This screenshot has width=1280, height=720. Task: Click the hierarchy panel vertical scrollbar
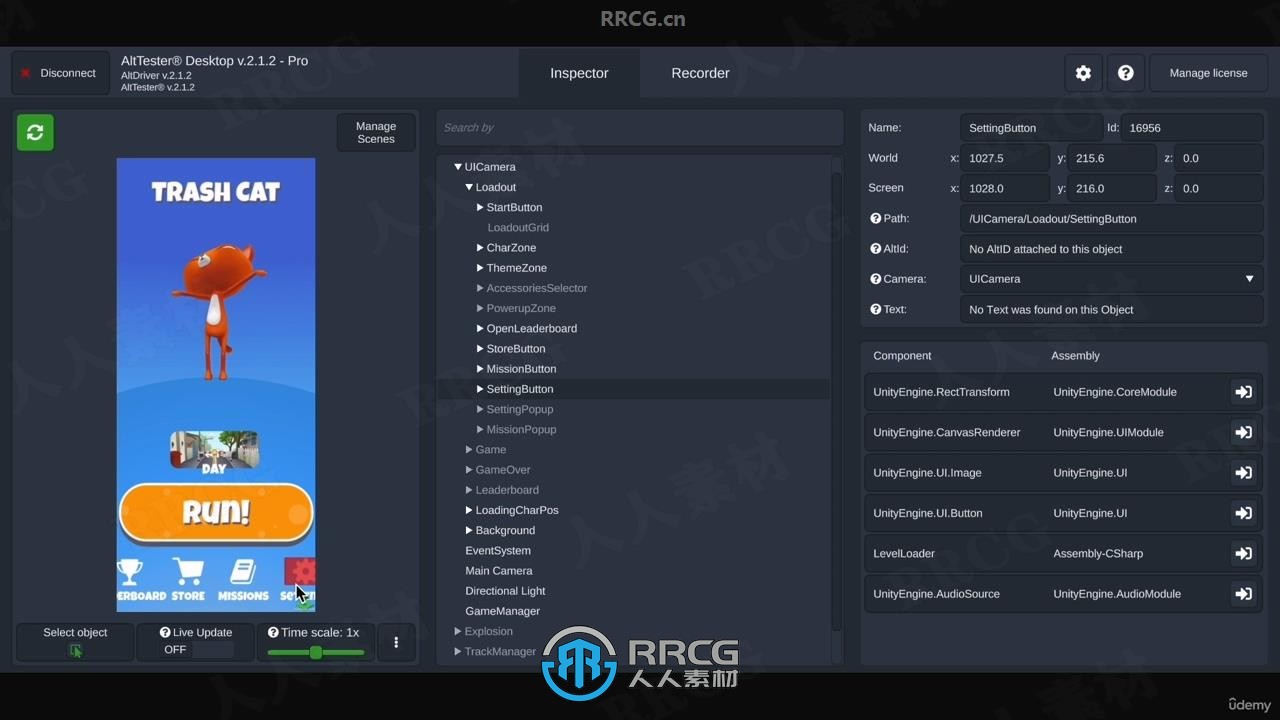coord(836,400)
